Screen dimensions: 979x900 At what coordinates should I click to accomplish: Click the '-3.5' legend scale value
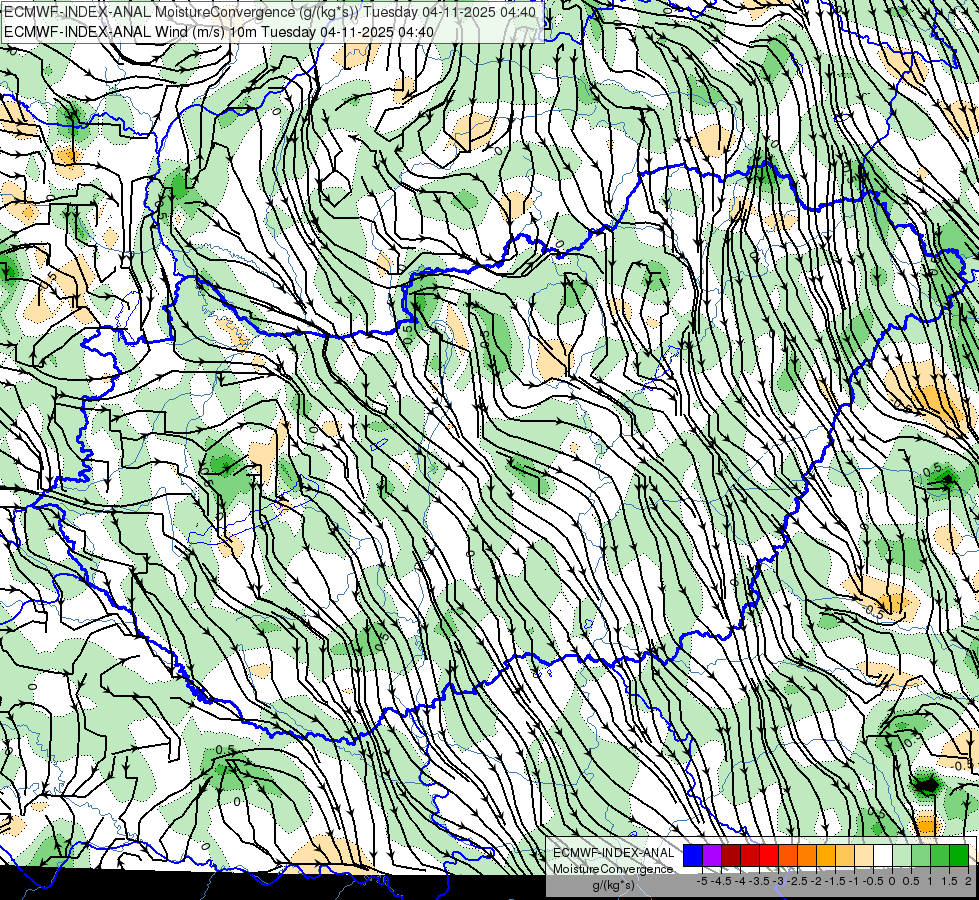click(759, 881)
